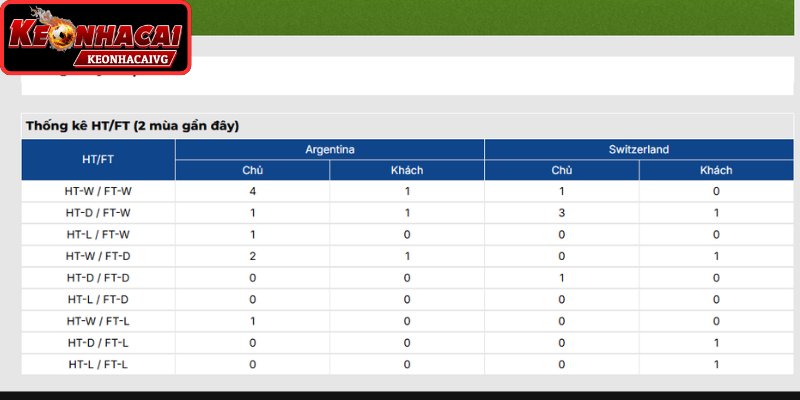
Task: Click the Argentina column group header
Action: (330, 149)
